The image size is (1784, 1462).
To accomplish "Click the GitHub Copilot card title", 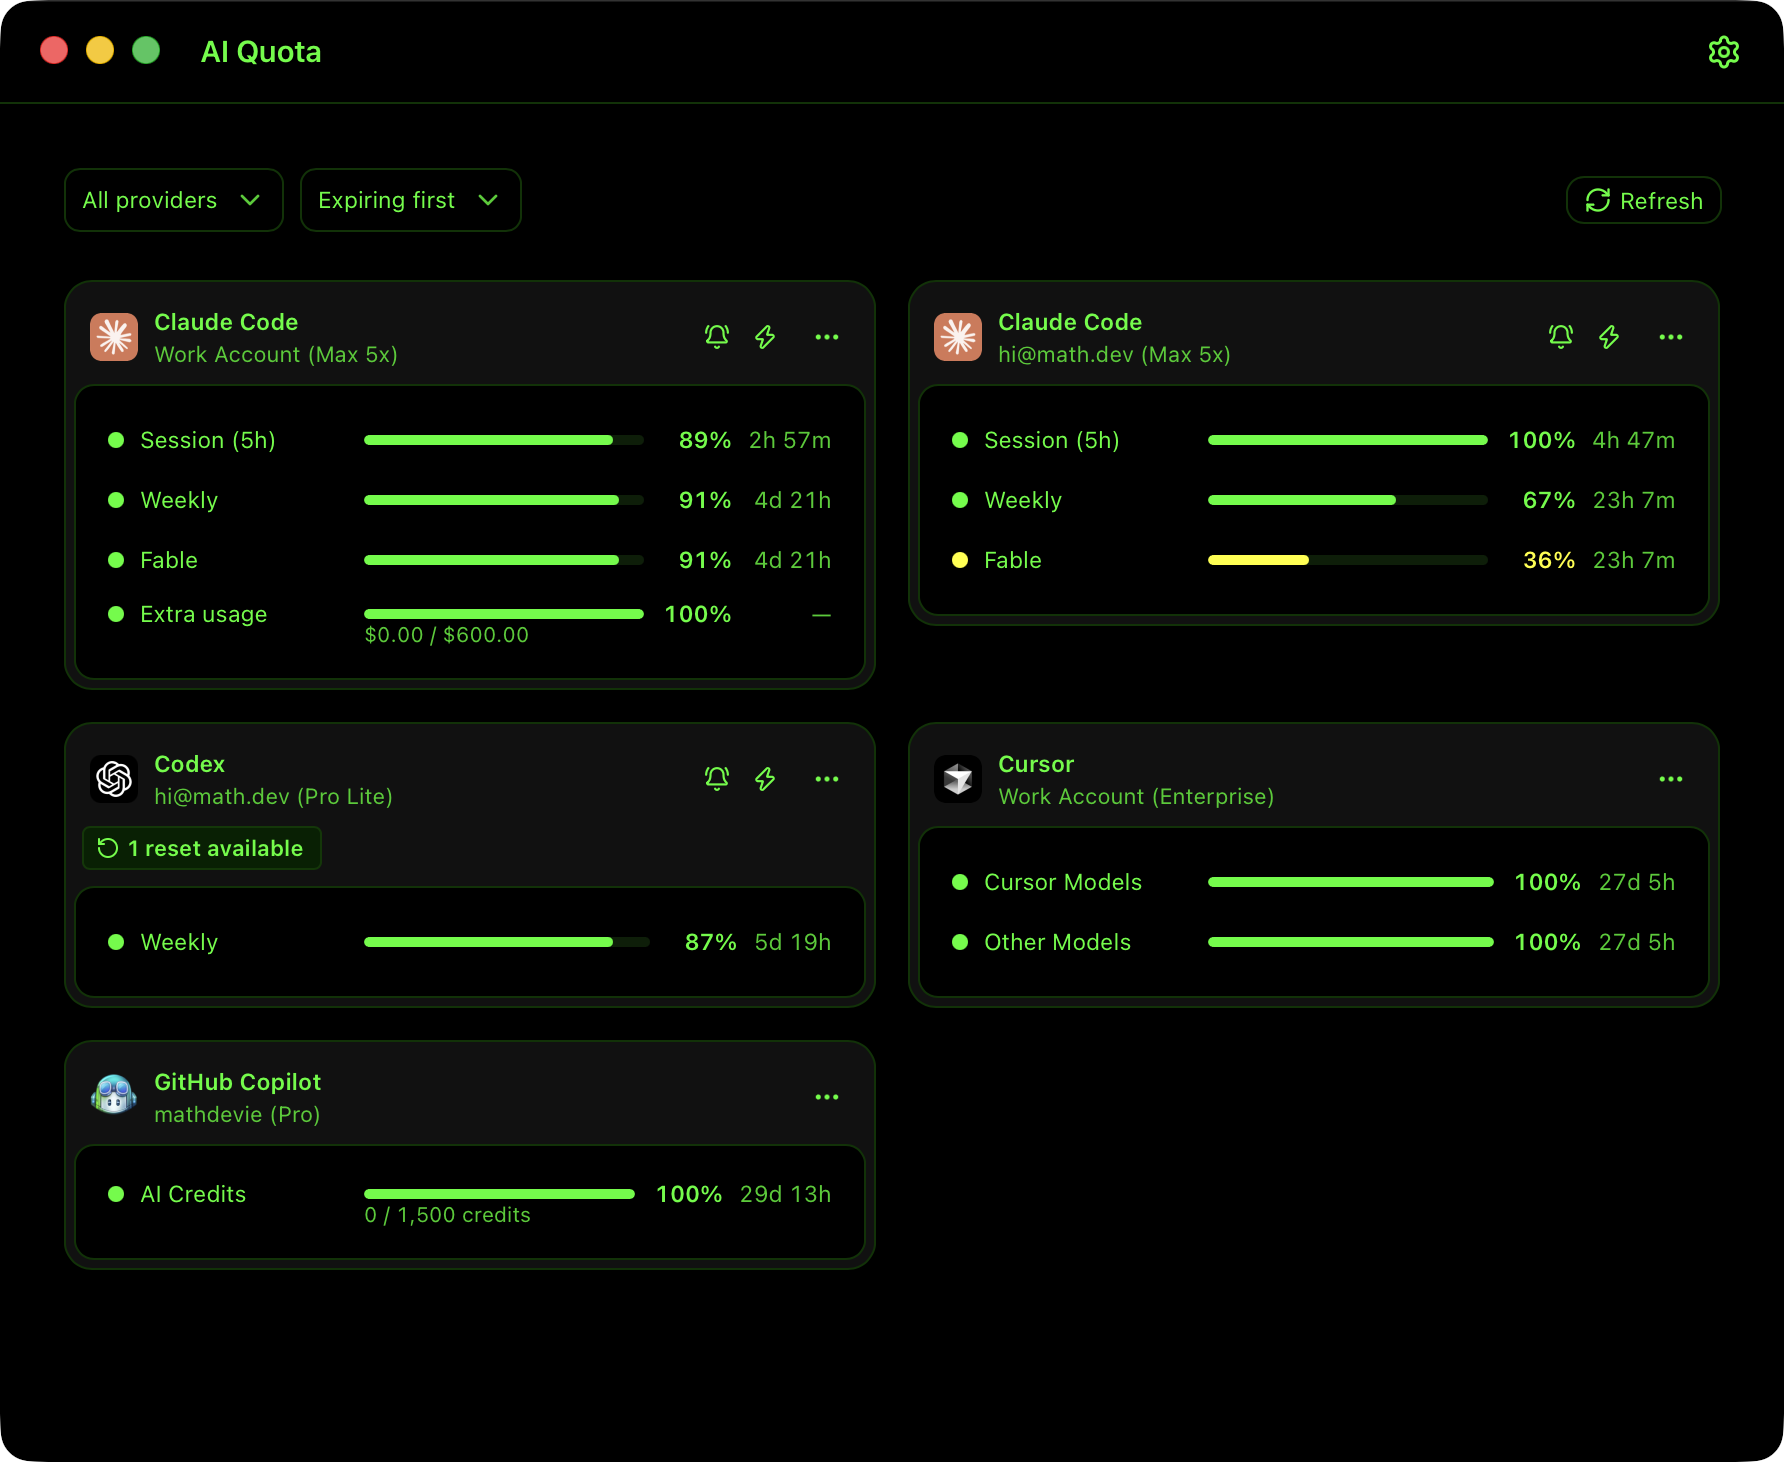I will (x=238, y=1082).
